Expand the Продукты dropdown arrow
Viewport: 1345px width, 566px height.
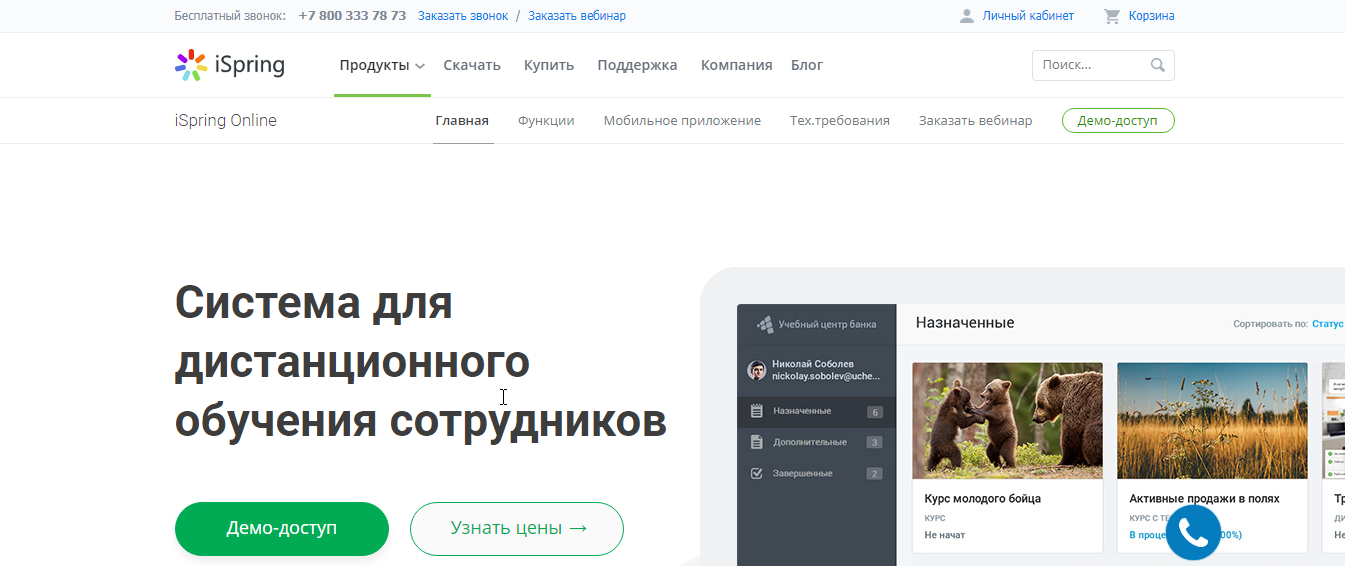[x=420, y=66]
